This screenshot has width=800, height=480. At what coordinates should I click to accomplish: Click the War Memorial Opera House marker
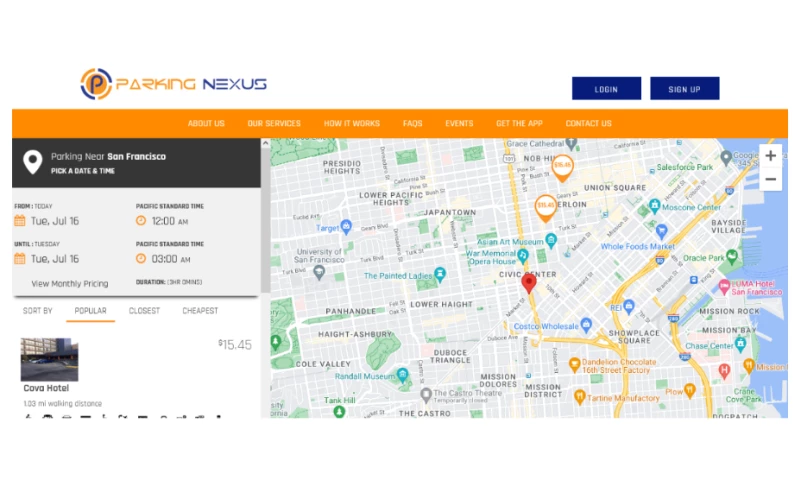pos(522,255)
